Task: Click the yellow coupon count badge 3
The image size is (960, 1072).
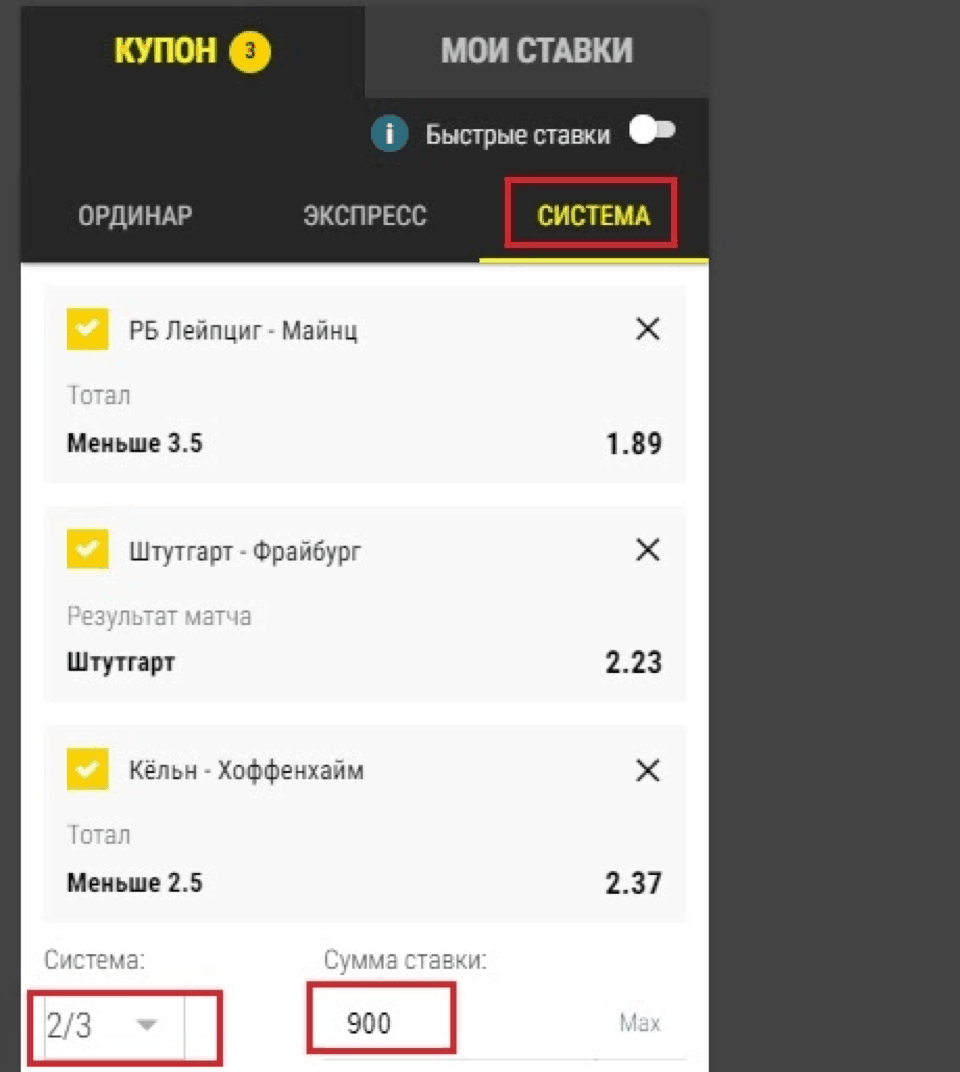Action: (250, 51)
